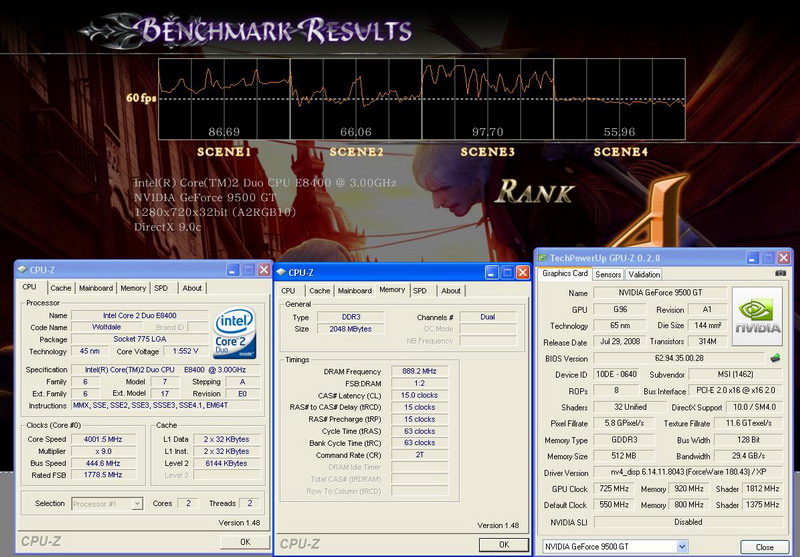Click the GPU-Z title bar app icon

click(542, 258)
